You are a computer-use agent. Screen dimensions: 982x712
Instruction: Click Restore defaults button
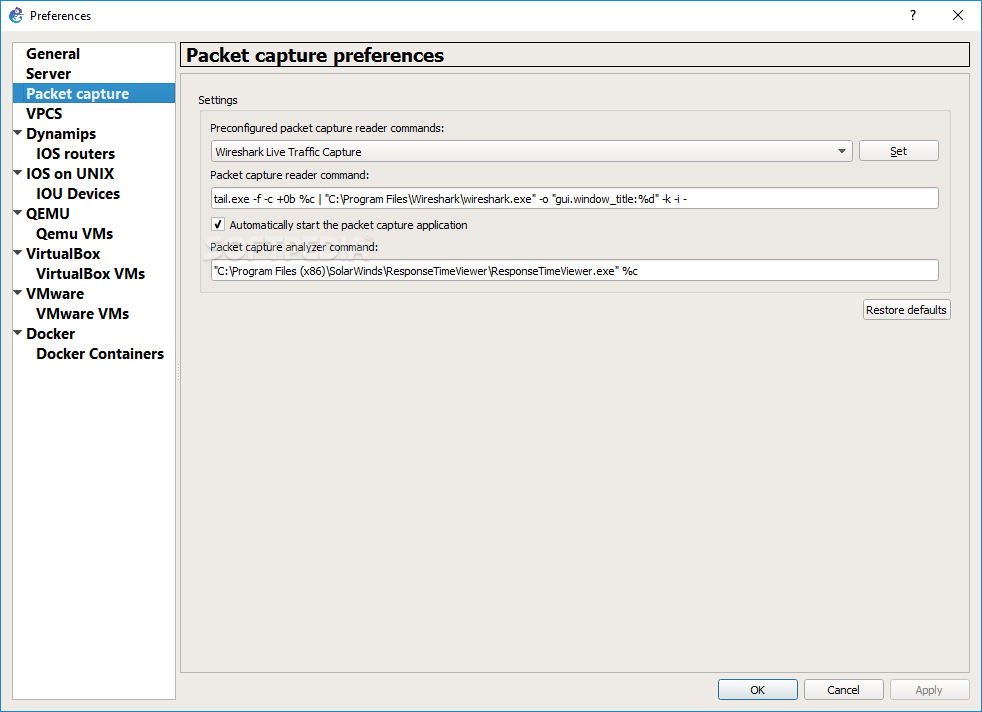[906, 310]
